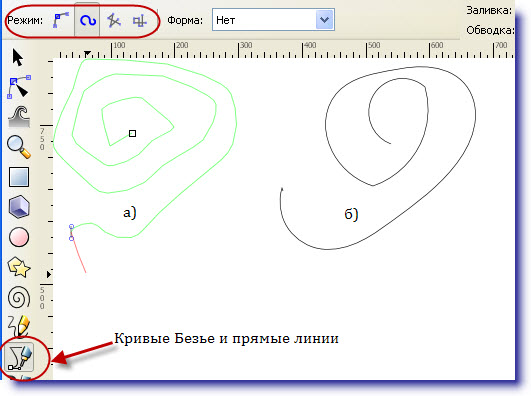The image size is (531, 396).
Task: Select the Ellipse circle tool
Action: coord(19,236)
